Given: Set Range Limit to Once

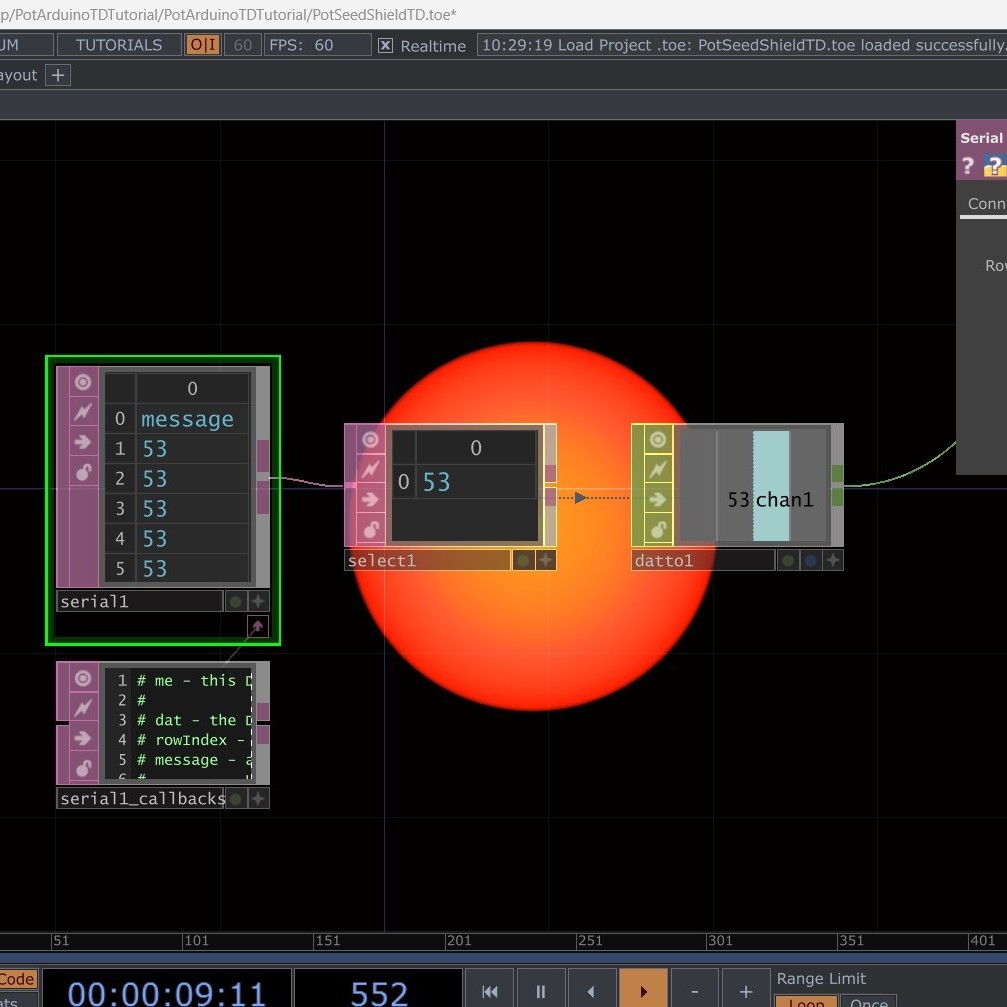Looking at the screenshot, I should 869,1003.
